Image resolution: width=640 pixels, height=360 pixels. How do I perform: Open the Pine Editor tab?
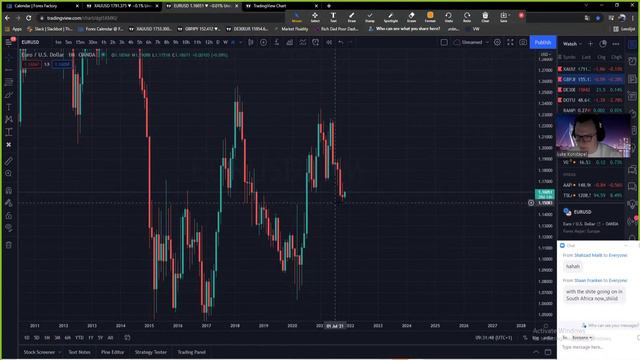112,352
